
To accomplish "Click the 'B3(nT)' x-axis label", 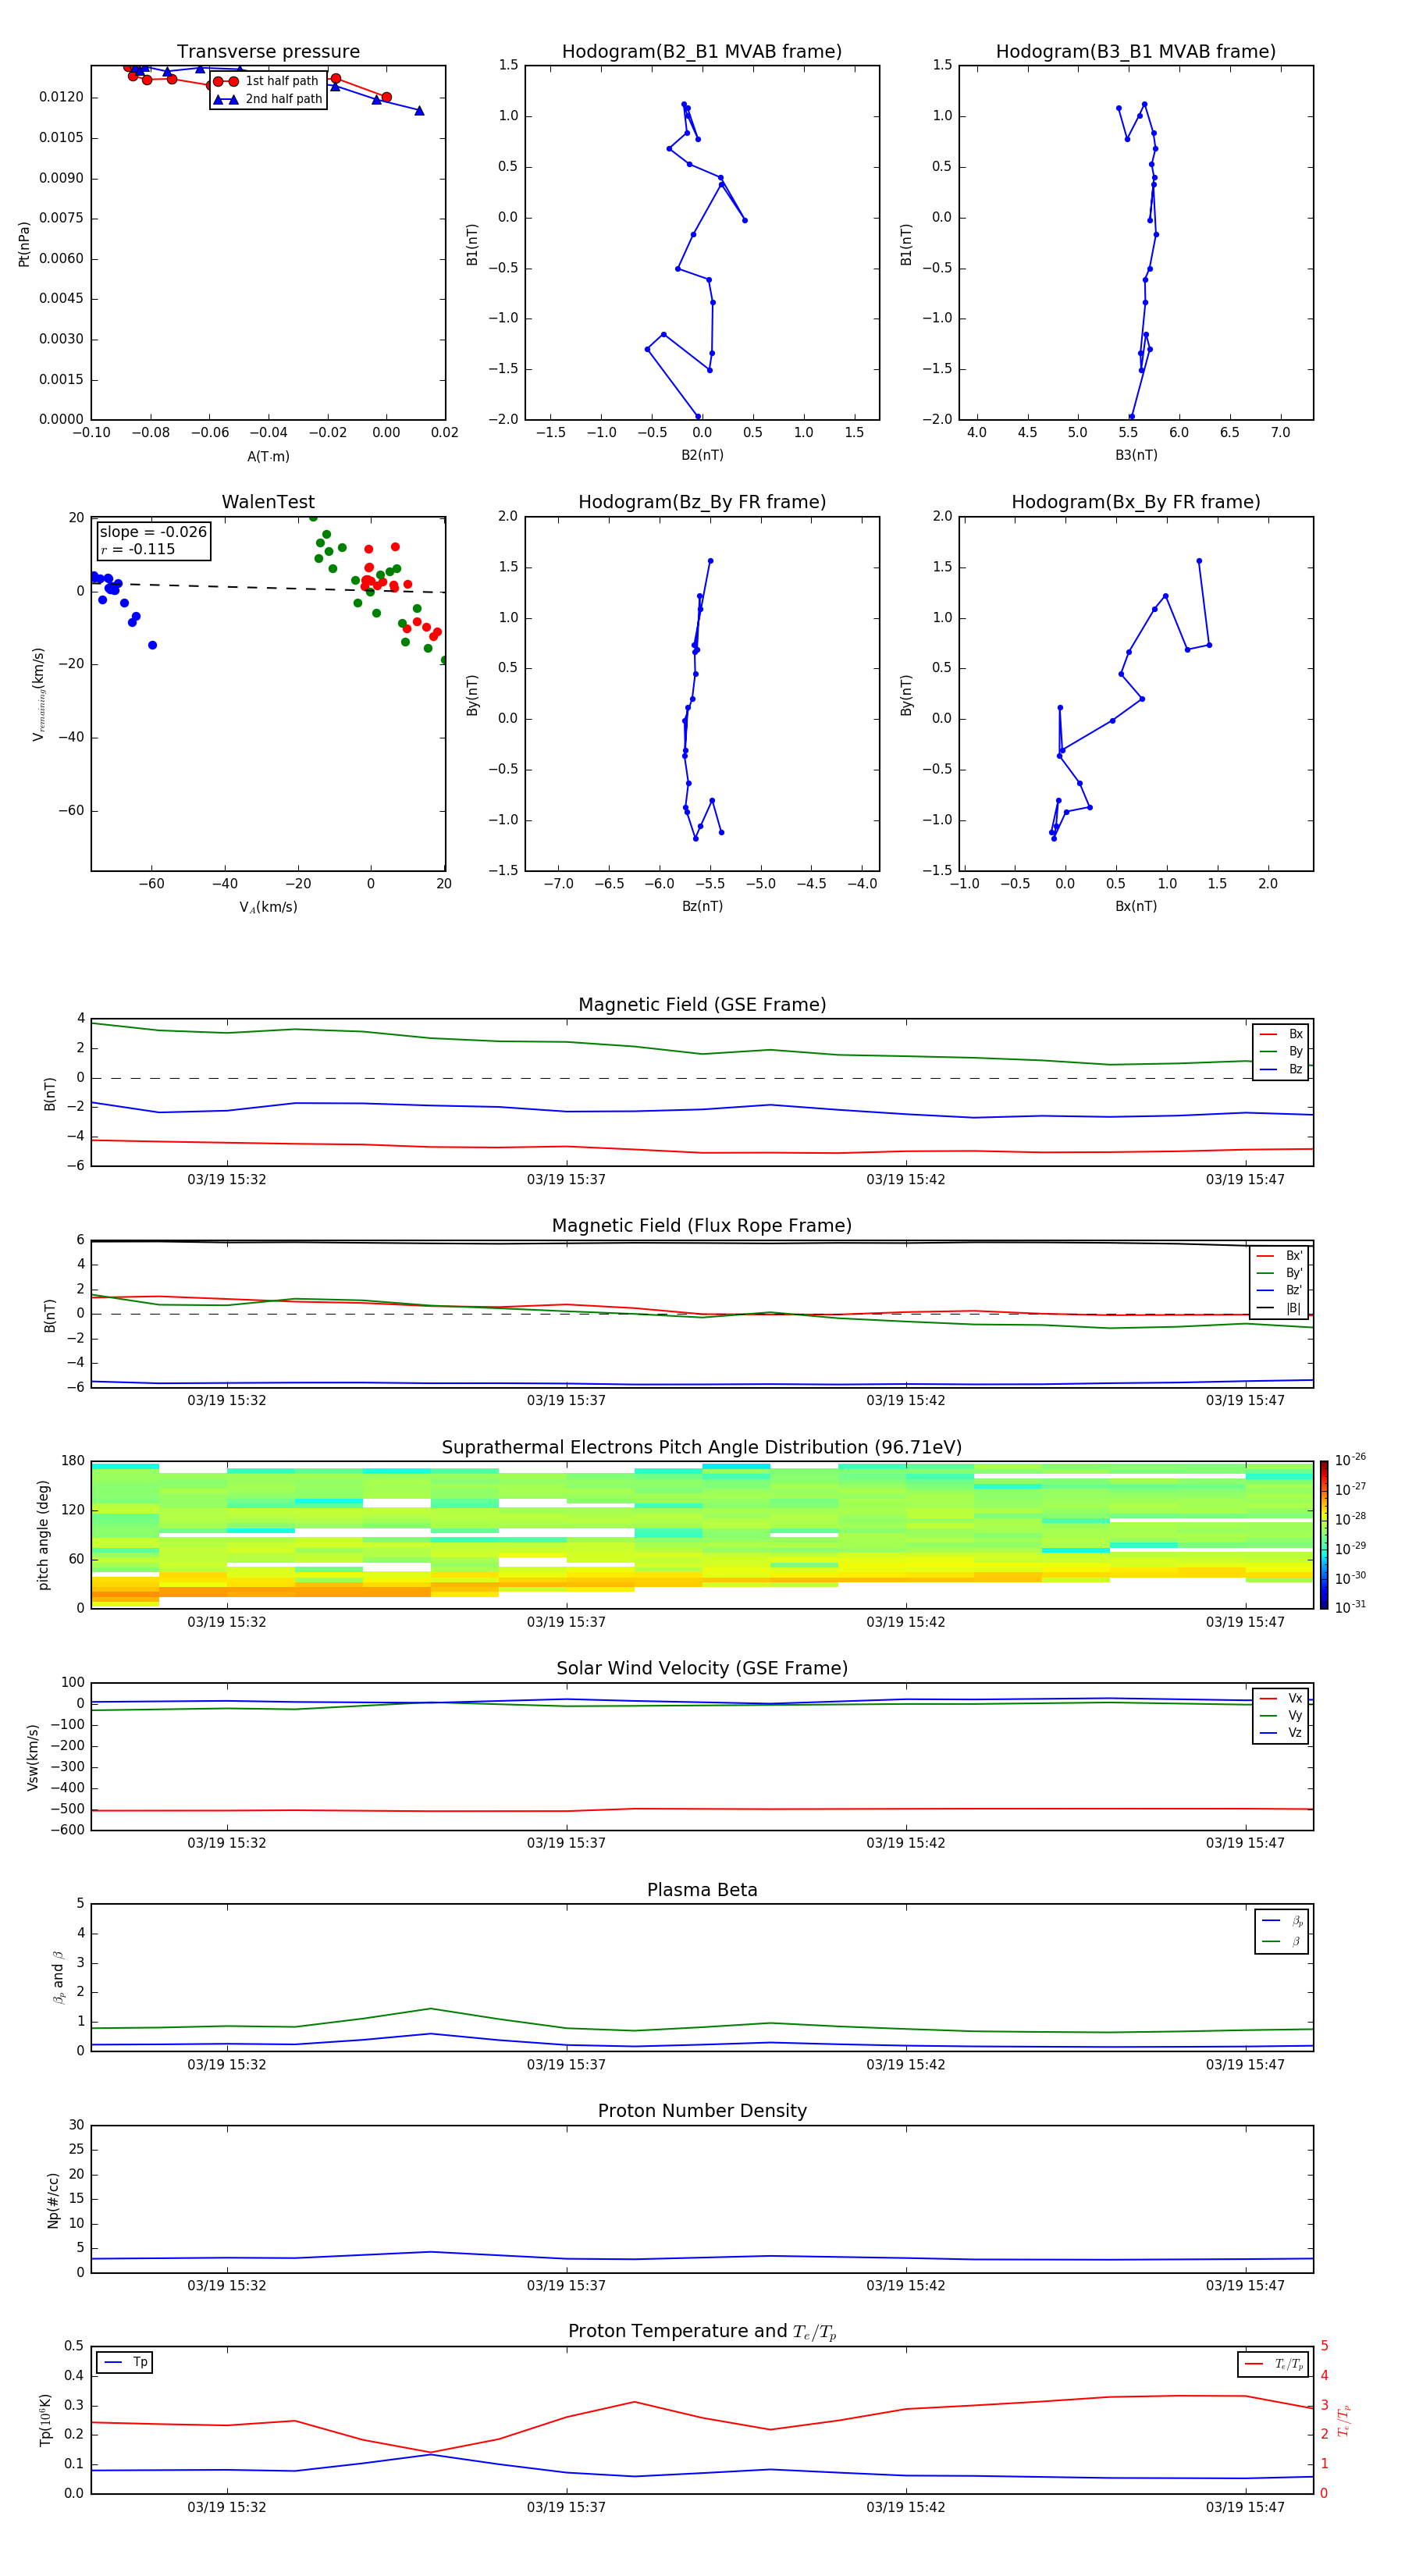I will click(1136, 455).
